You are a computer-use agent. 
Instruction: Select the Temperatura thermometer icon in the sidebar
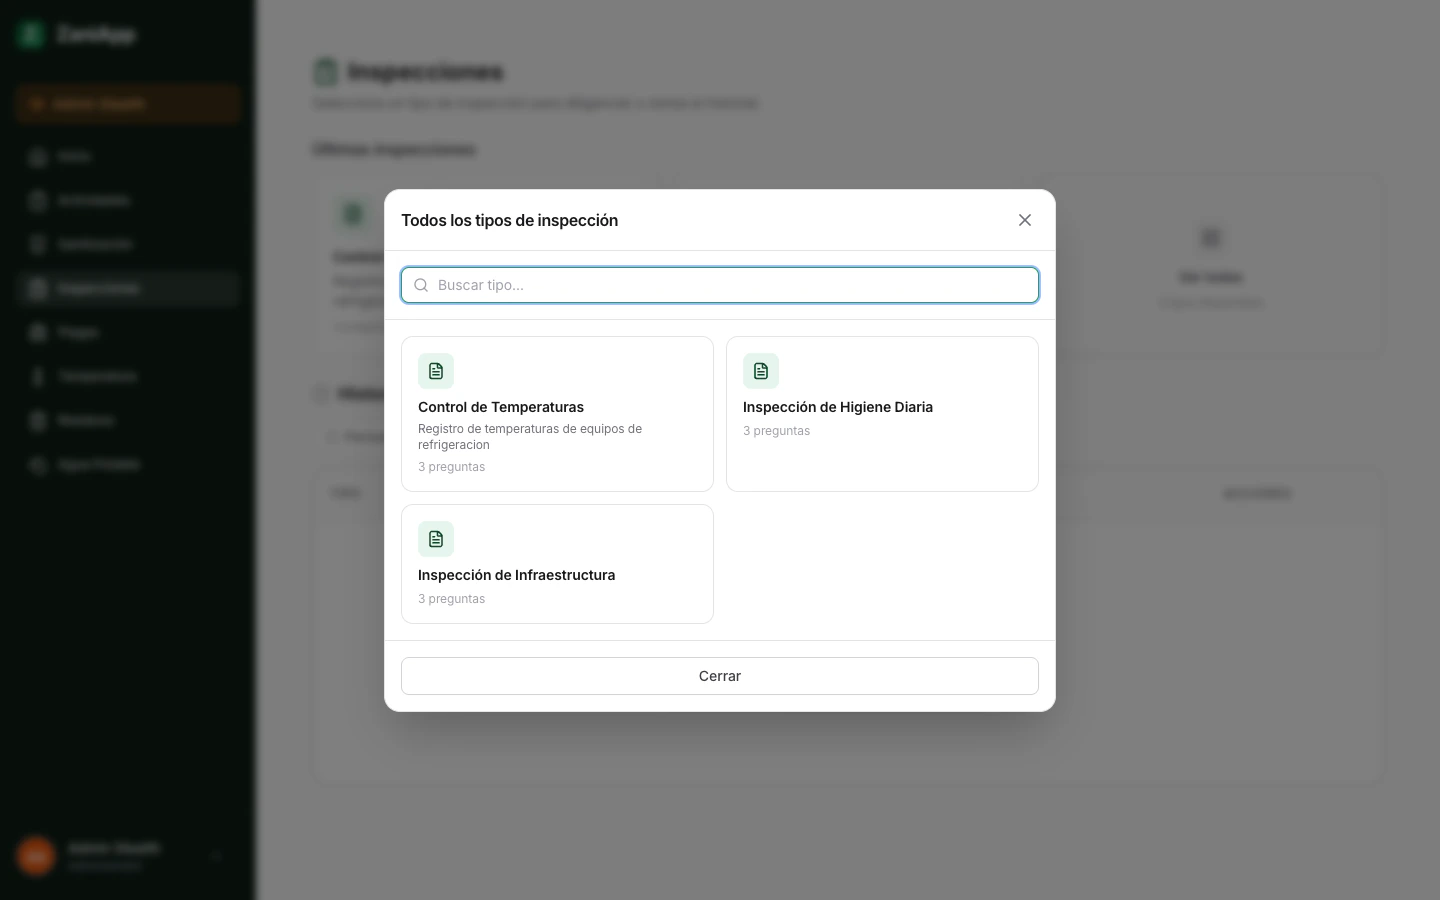coord(36,377)
